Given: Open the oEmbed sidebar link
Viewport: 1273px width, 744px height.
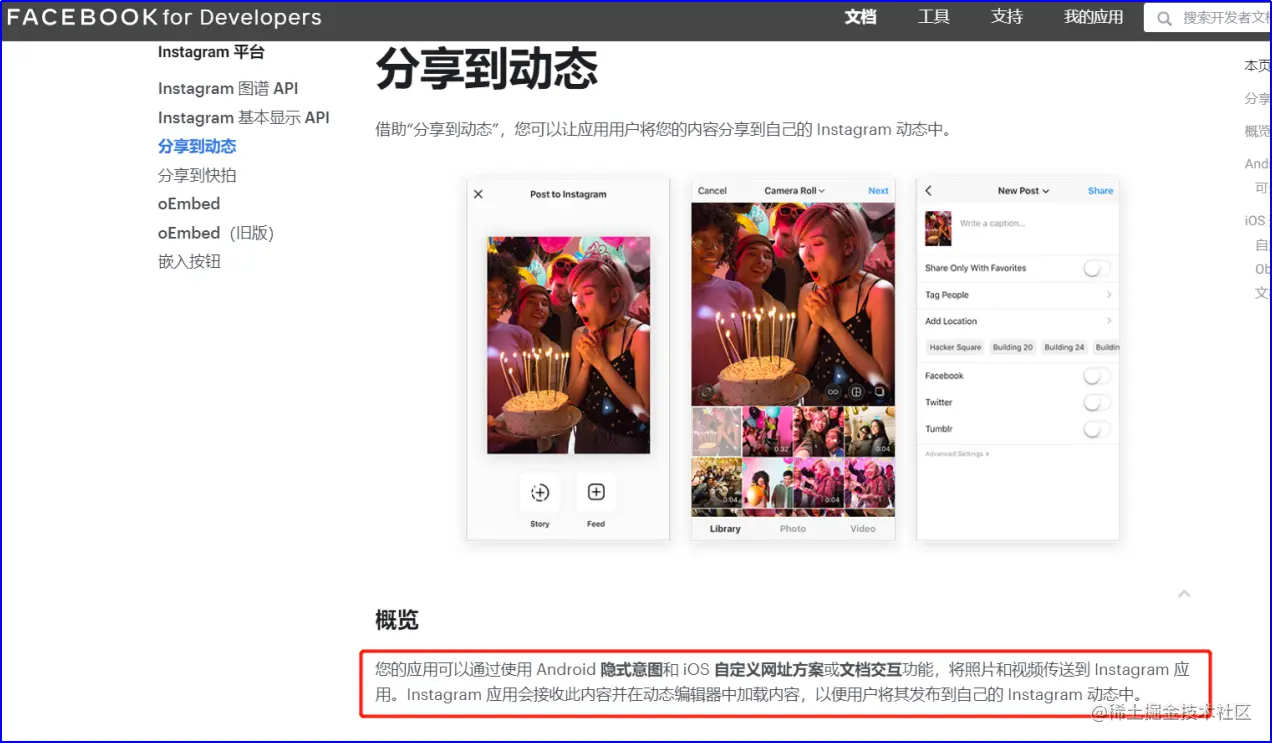Looking at the screenshot, I should click(189, 203).
